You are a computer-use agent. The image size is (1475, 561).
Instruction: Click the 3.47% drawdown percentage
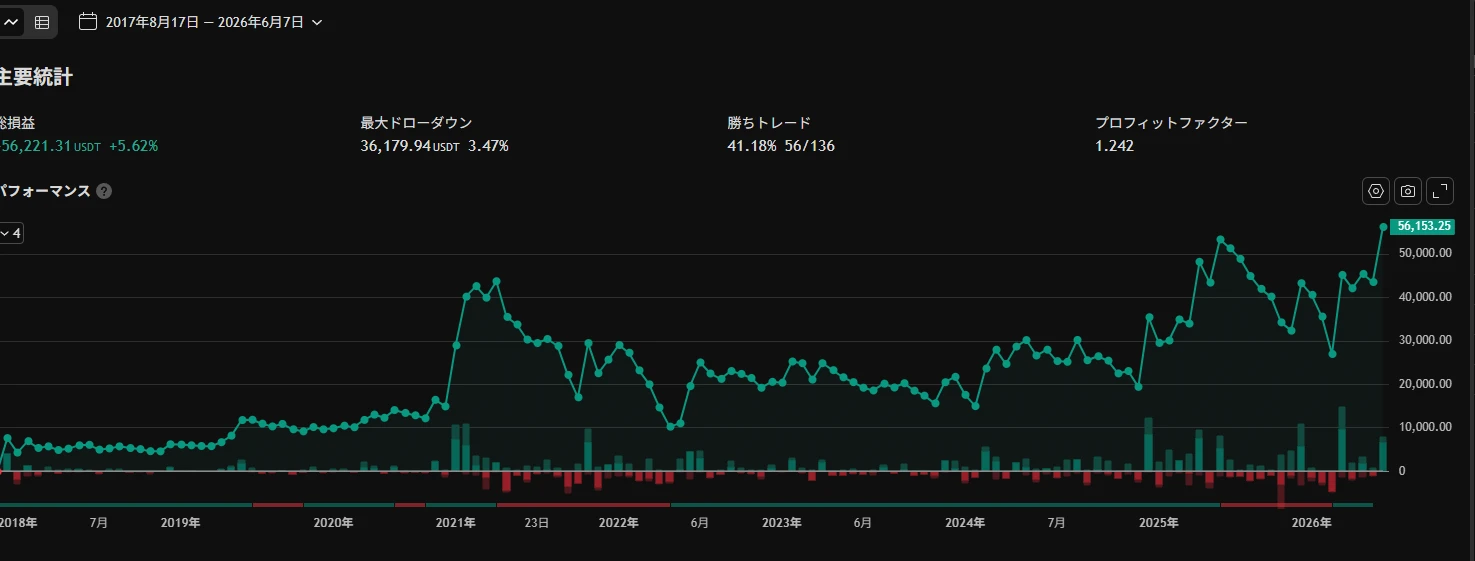(488, 146)
